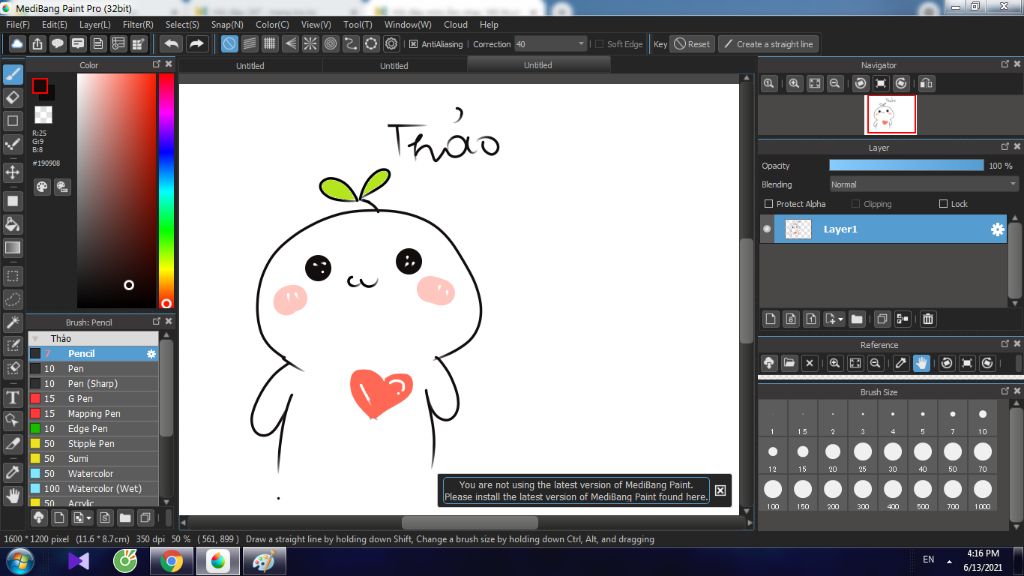This screenshot has height=576, width=1024.
Task: Open Visual Studio from taskbar
Action: click(x=78, y=562)
